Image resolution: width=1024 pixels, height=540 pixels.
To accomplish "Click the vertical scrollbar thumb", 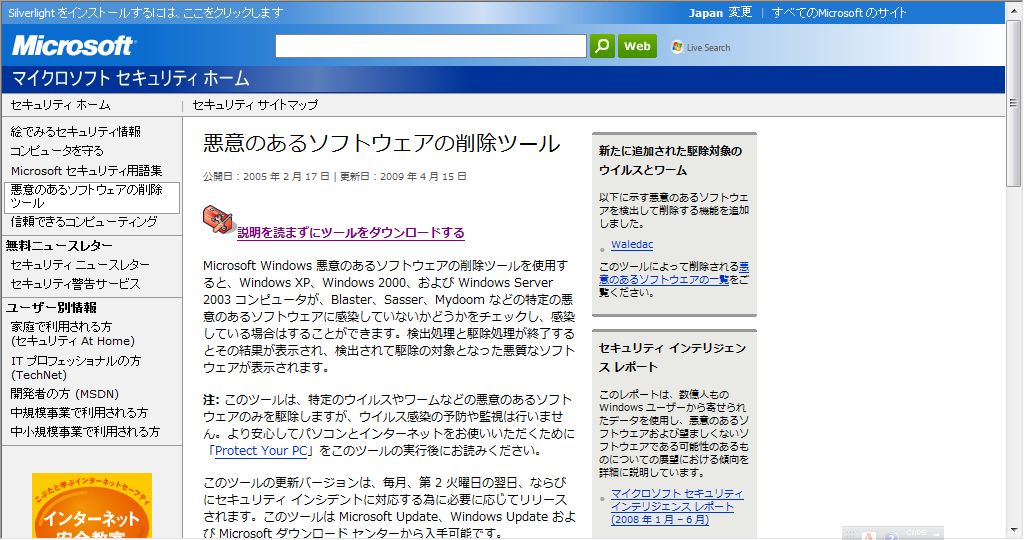I will tap(1013, 104).
